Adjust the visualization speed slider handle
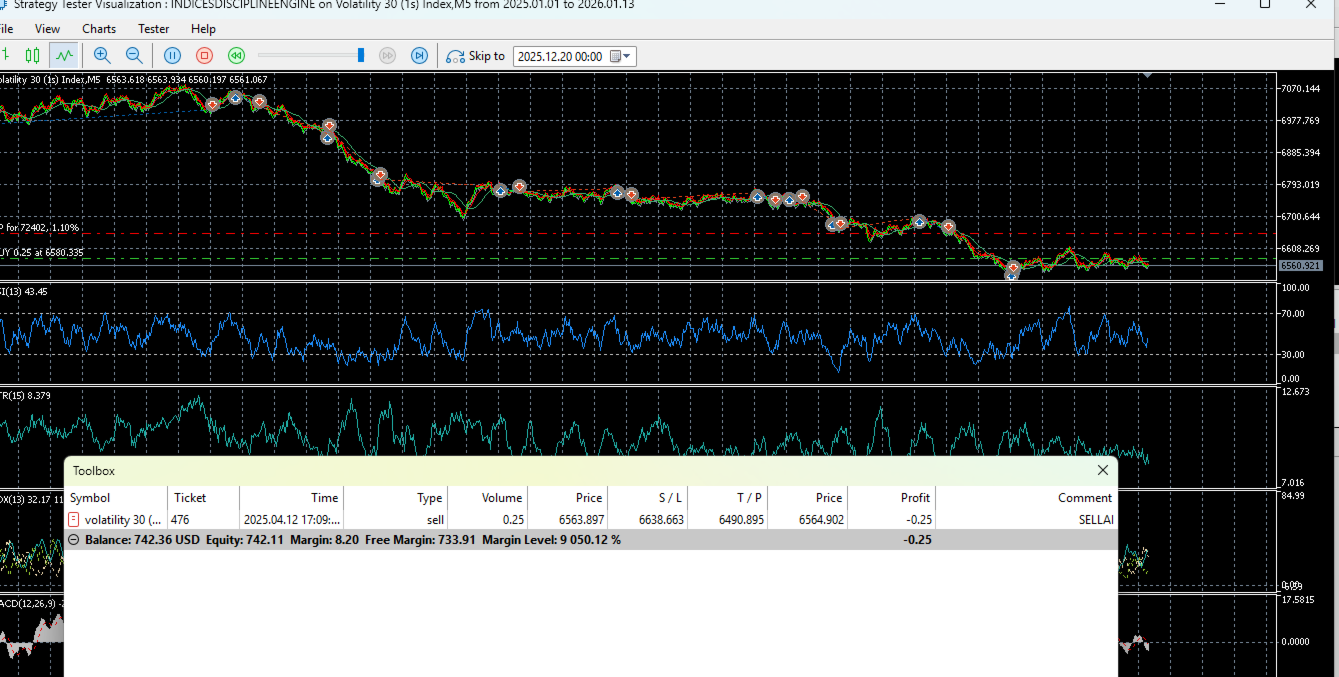Screen dimensions: 1339x677 (x=361, y=56)
